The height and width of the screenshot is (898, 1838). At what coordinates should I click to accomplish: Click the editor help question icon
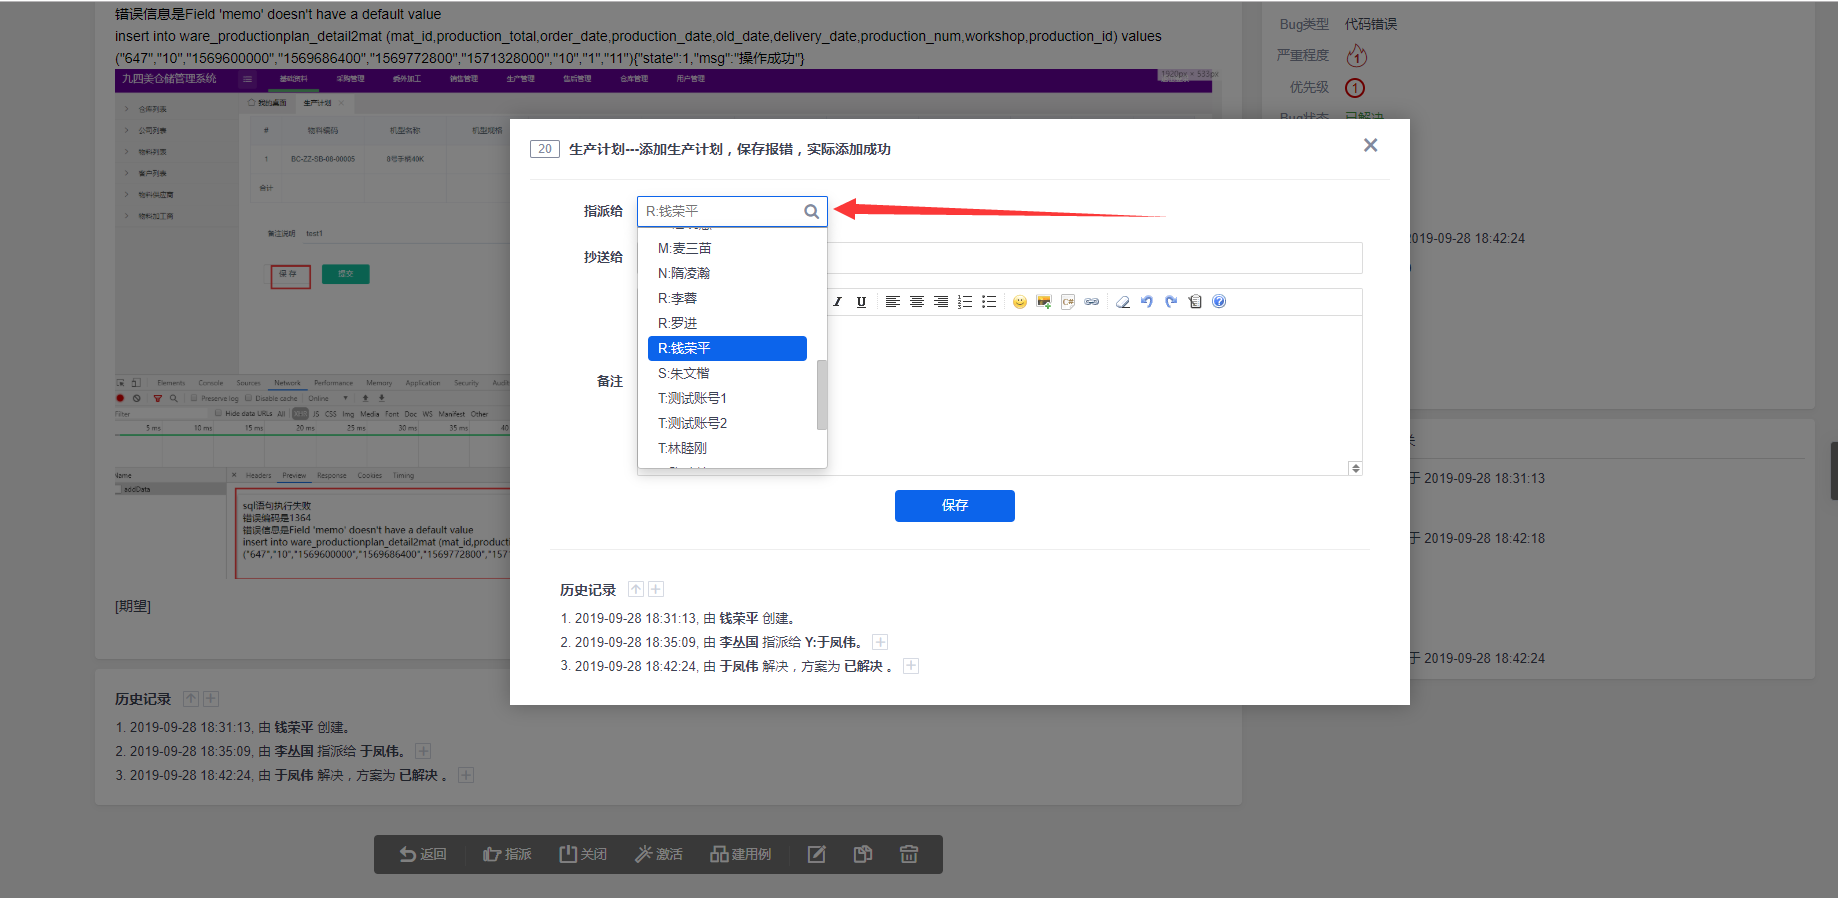click(x=1219, y=302)
